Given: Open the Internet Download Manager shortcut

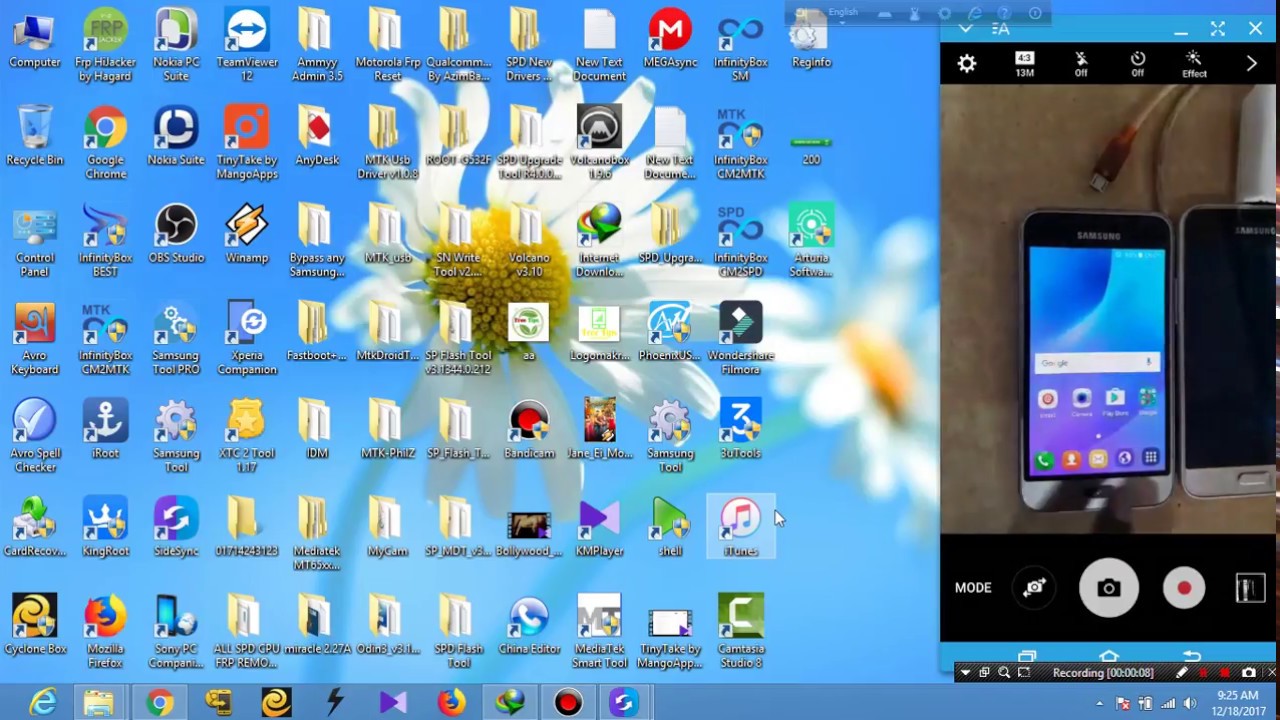Looking at the screenshot, I should point(599,241).
